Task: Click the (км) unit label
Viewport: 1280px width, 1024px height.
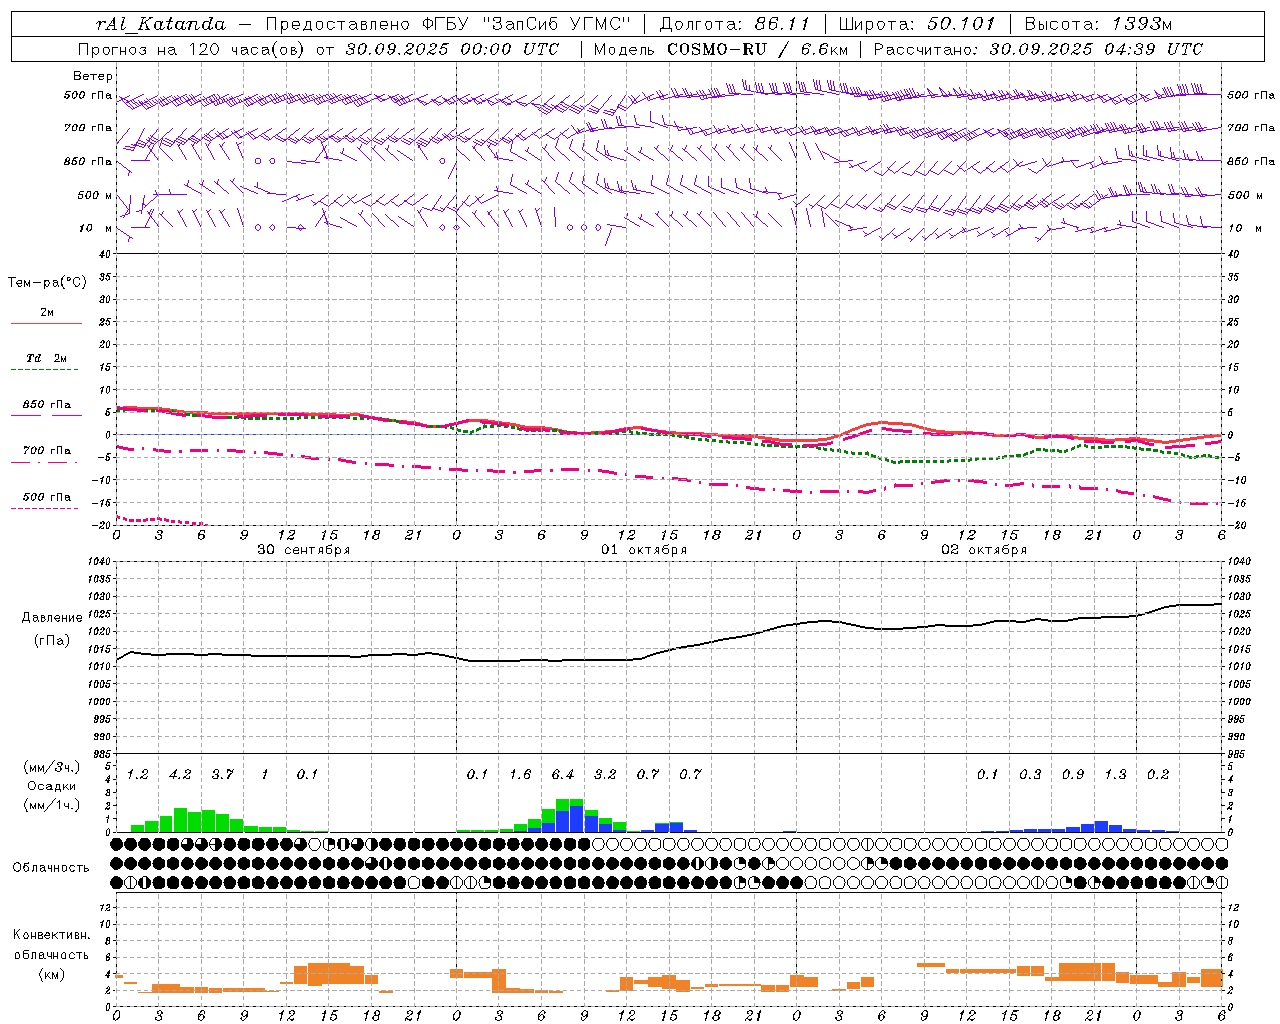Action: click(51, 974)
